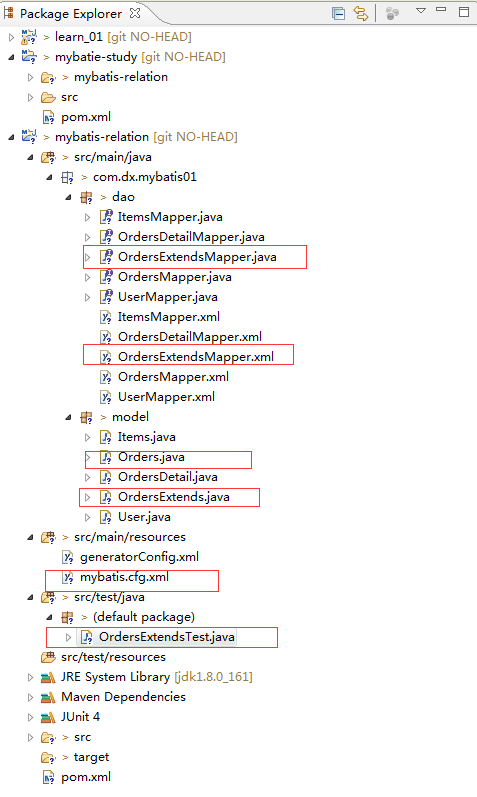
Task: Click the UserMapper.xml file icon
Action: click(106, 397)
